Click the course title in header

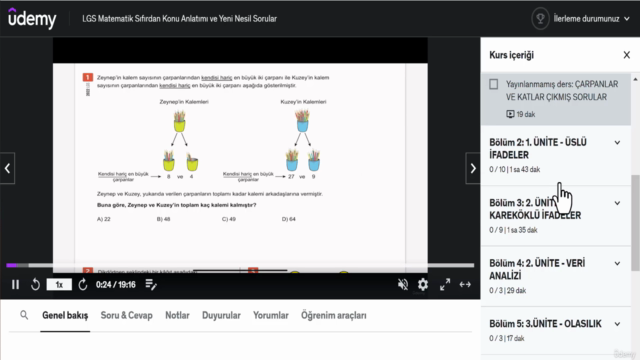pos(180,19)
